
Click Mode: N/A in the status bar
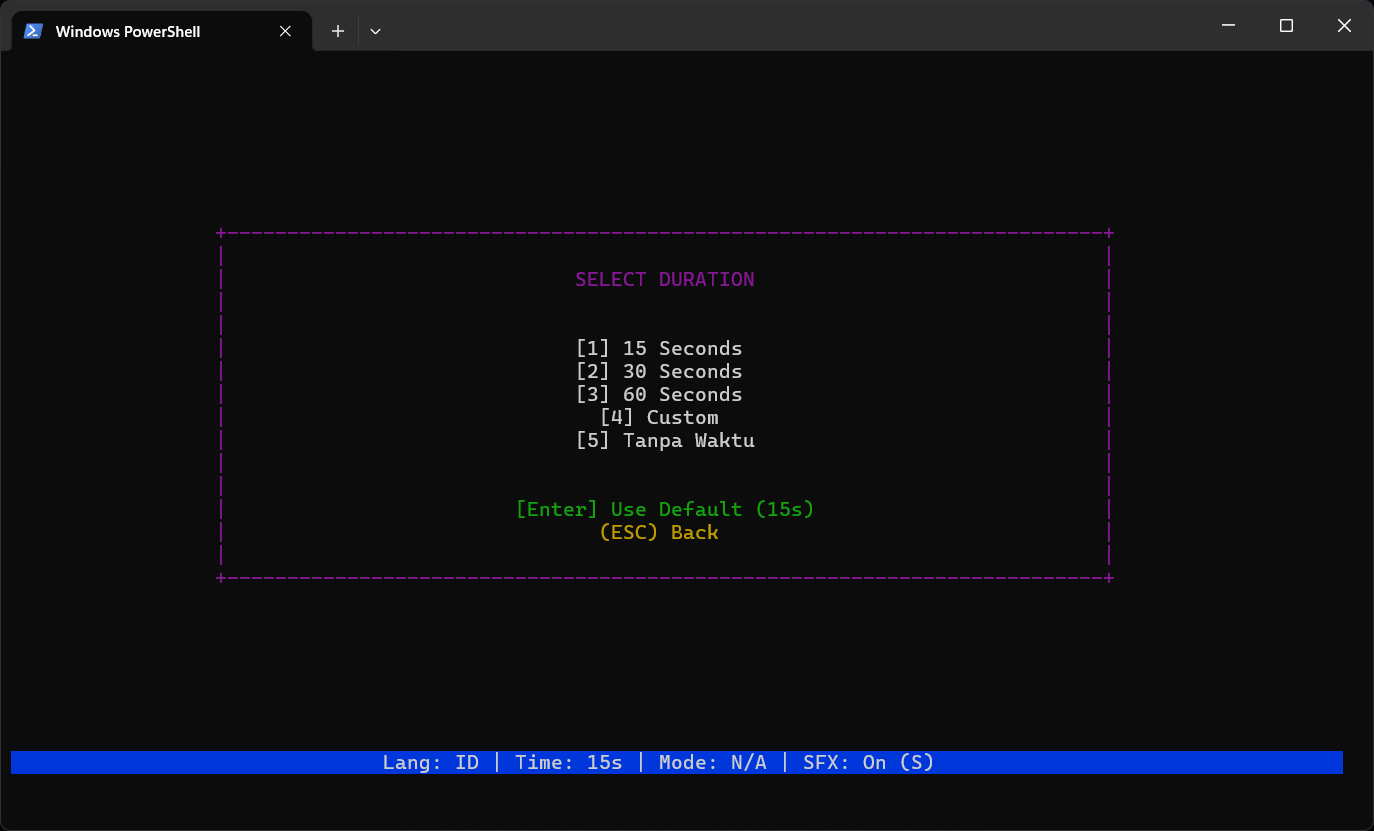(x=713, y=763)
